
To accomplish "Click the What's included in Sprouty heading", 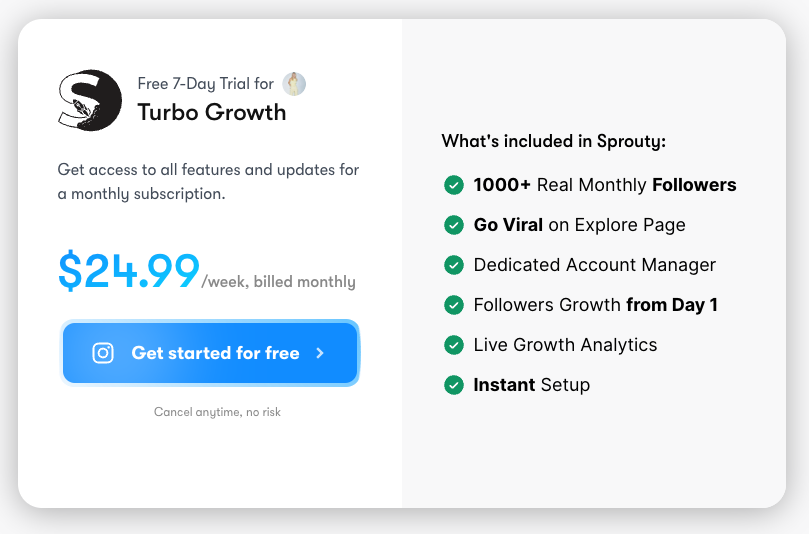I will click(x=554, y=141).
